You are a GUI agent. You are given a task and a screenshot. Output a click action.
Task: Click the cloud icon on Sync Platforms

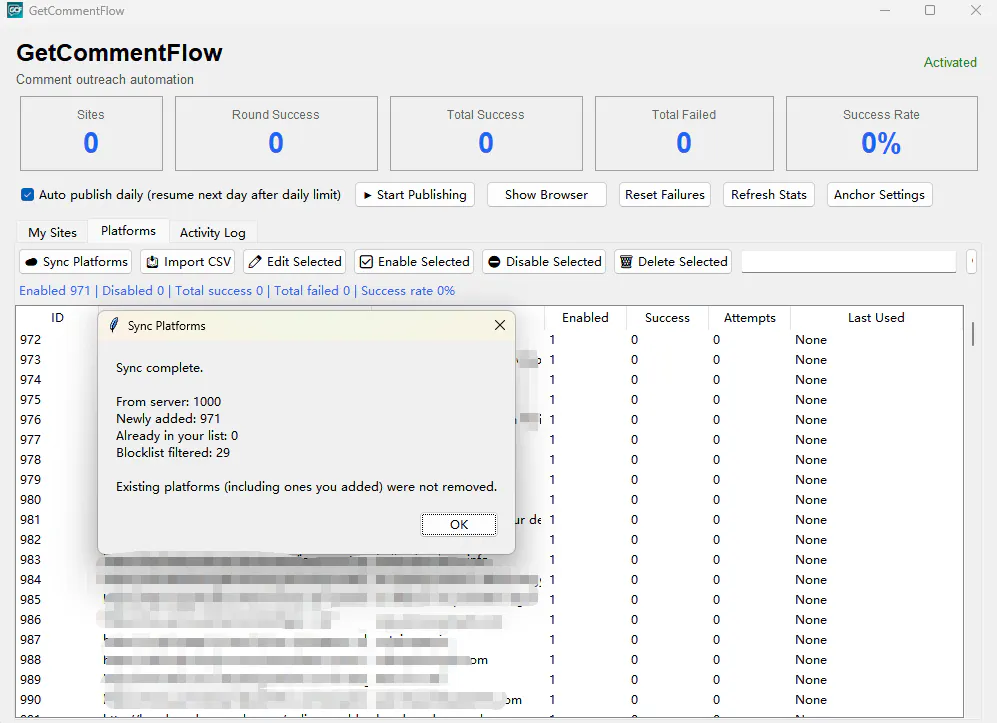[31, 262]
